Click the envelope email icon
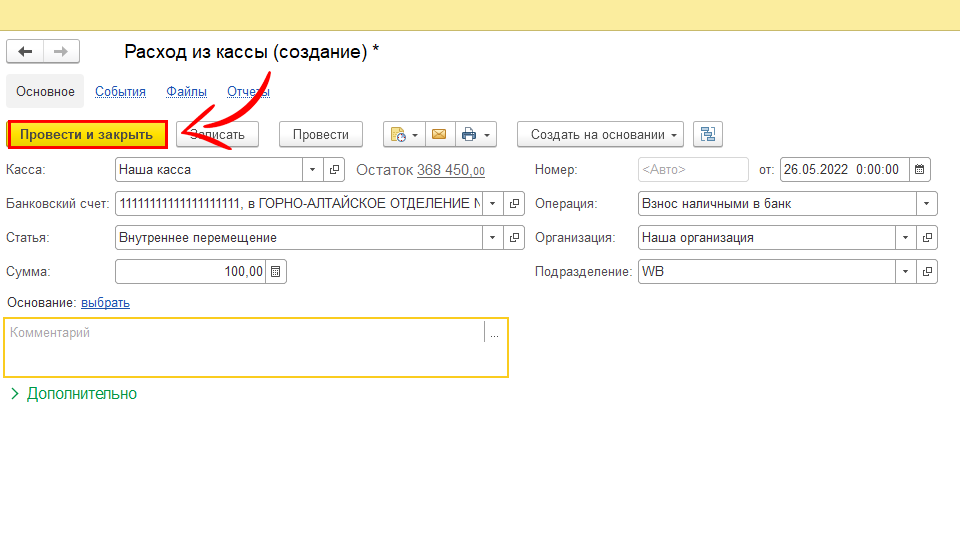Image resolution: width=960 pixels, height=540 pixels. [x=438, y=135]
